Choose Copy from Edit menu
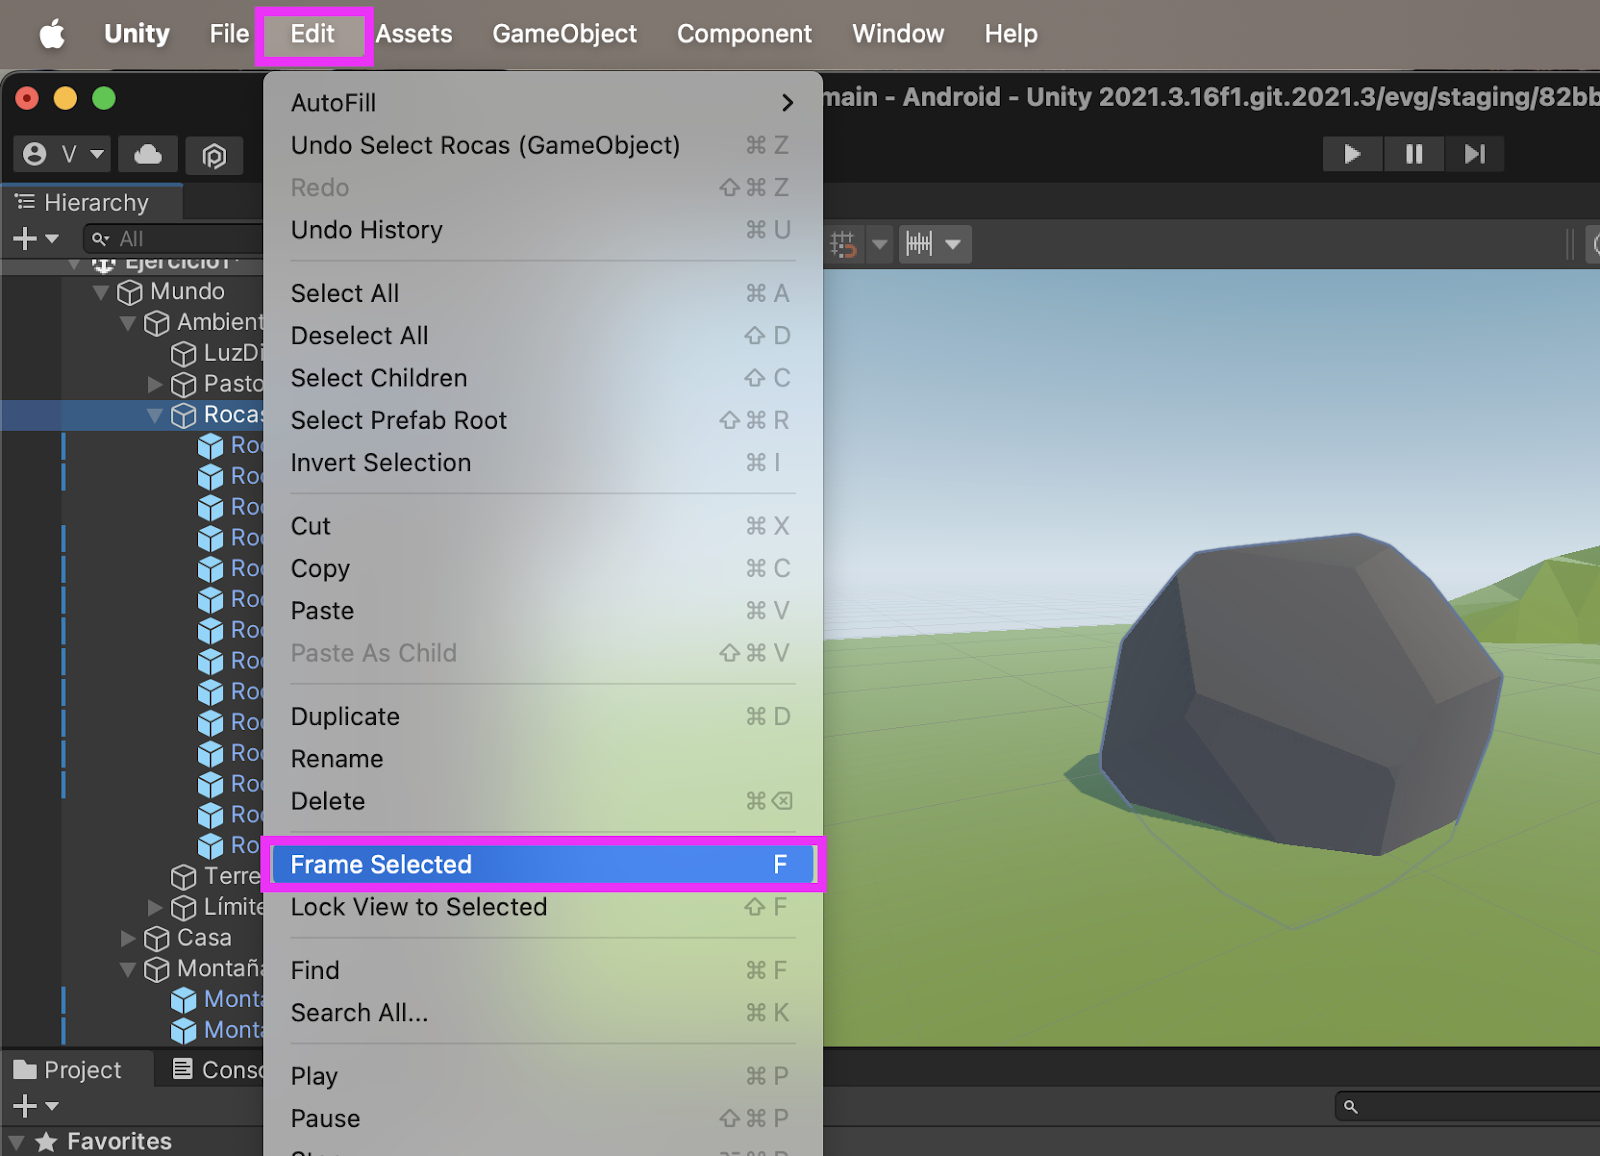This screenshot has height=1156, width=1600. (543, 568)
